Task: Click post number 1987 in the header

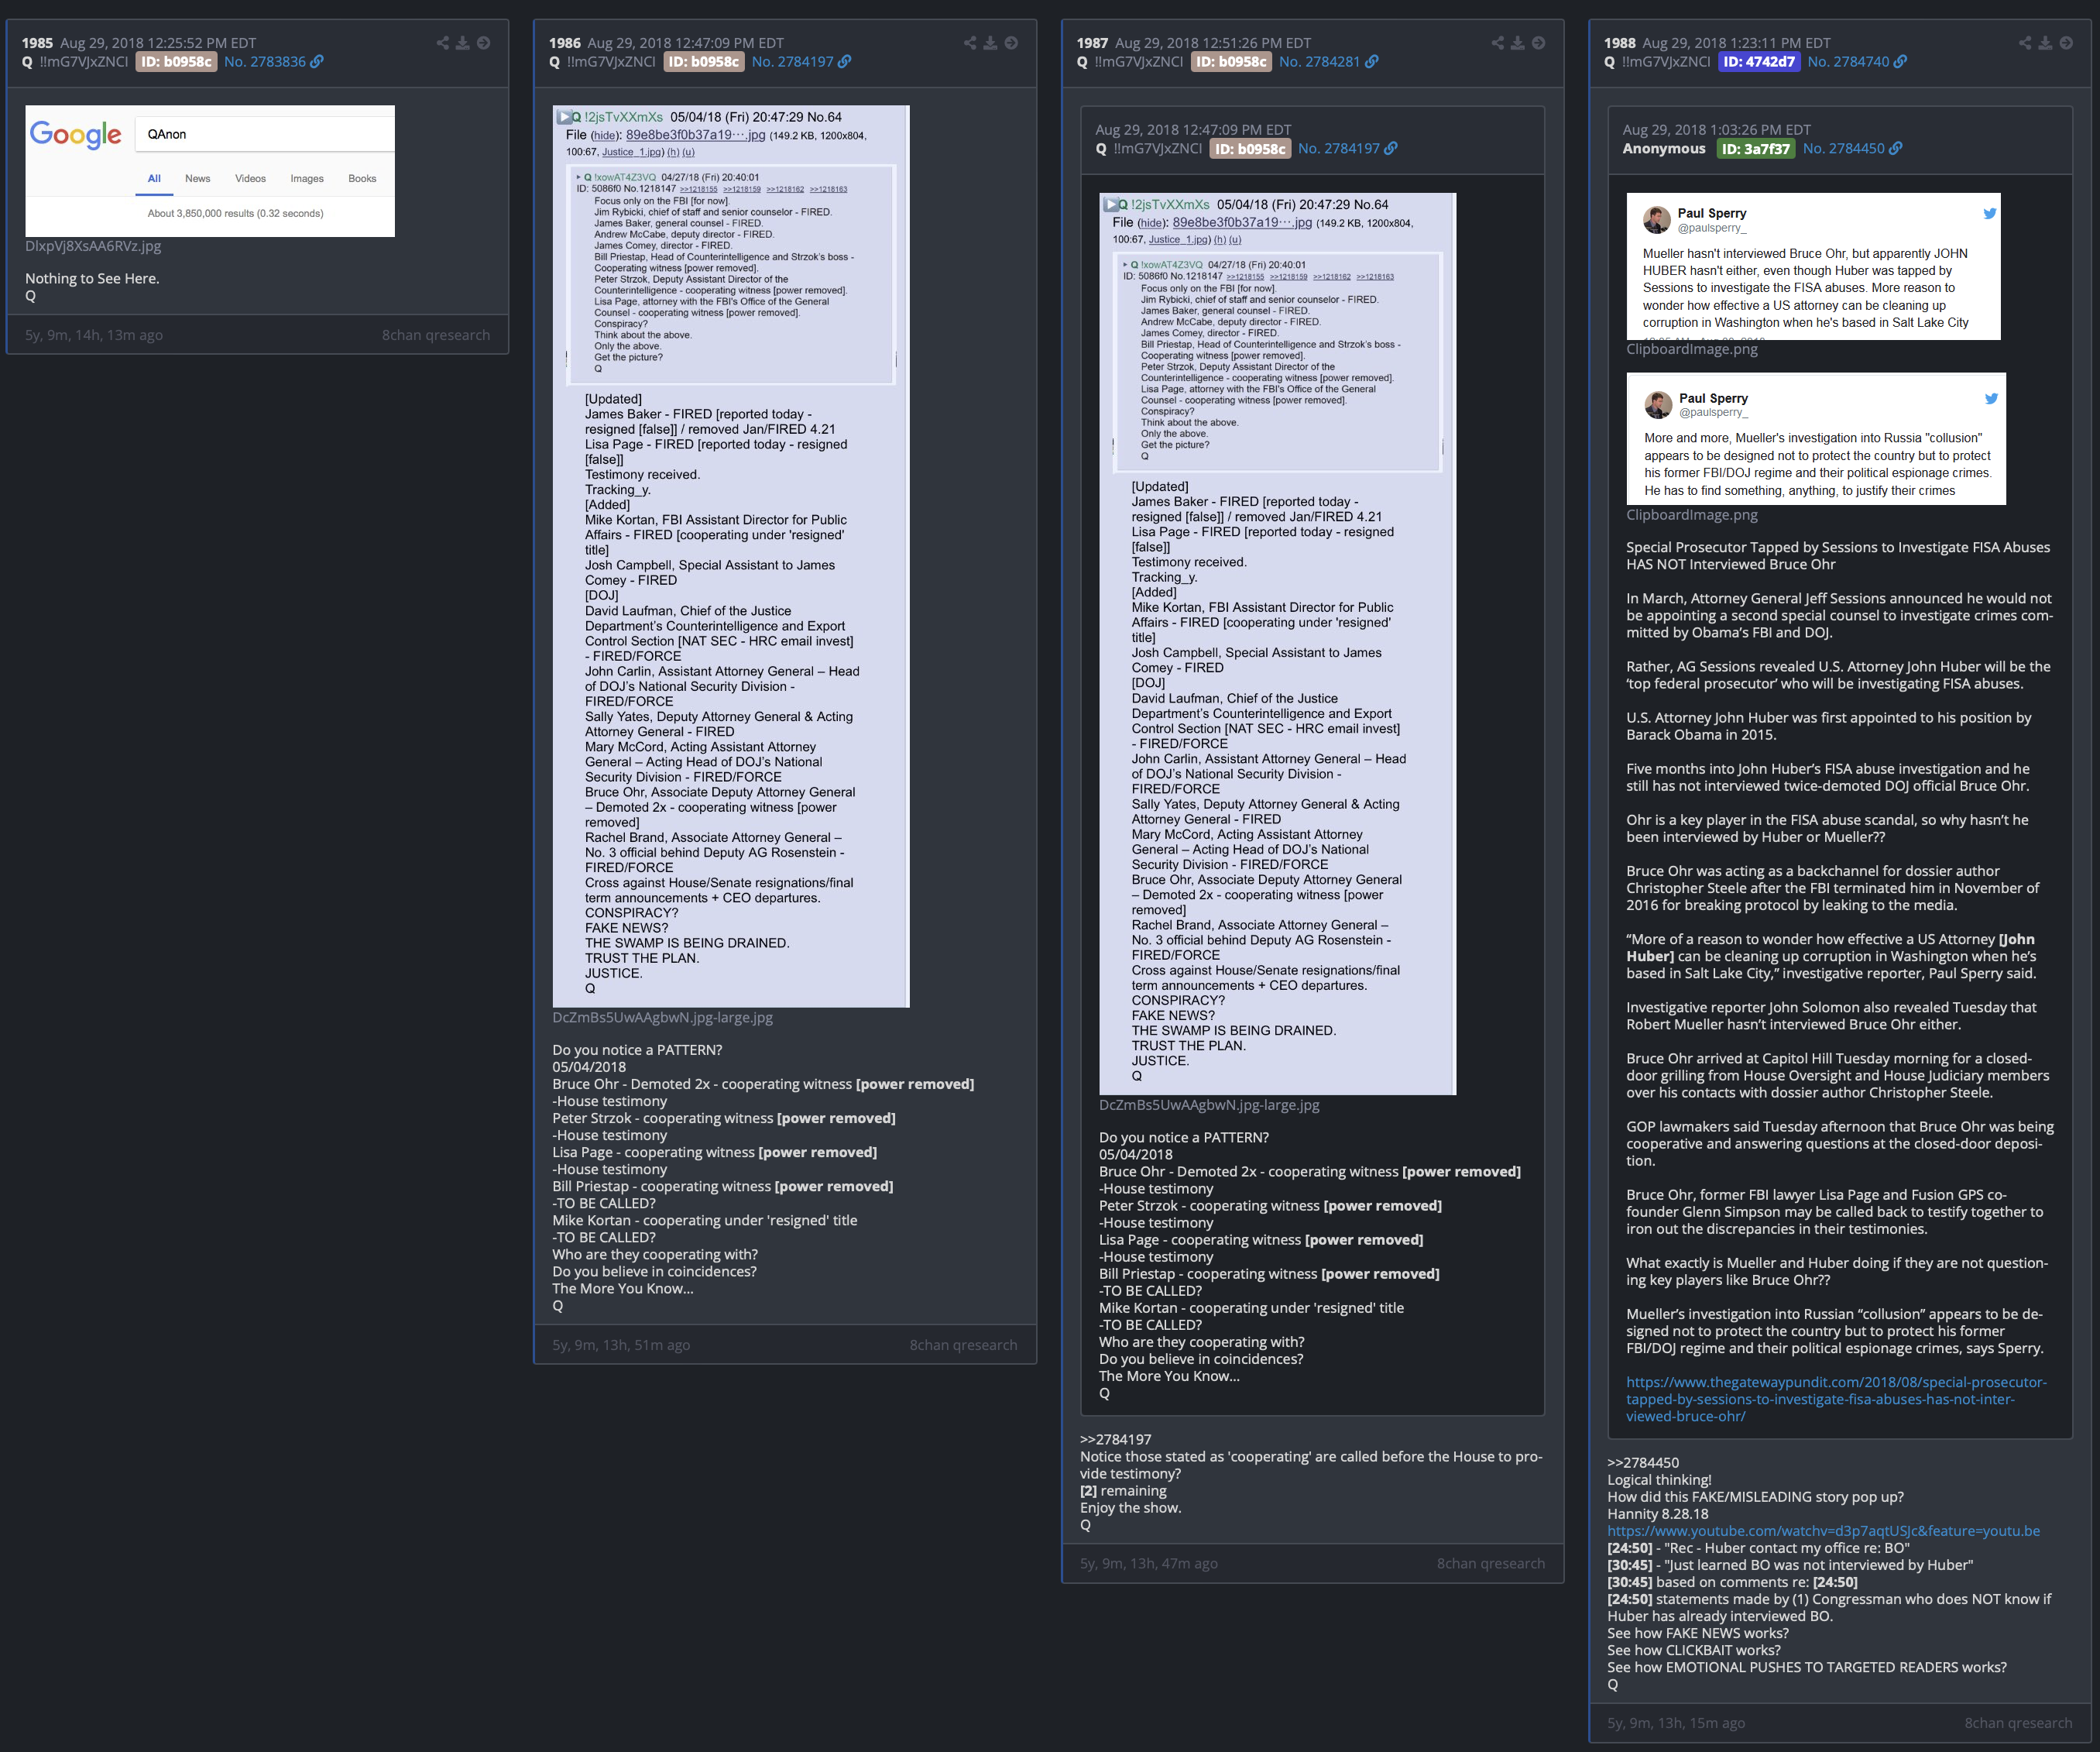Action: coord(1092,43)
